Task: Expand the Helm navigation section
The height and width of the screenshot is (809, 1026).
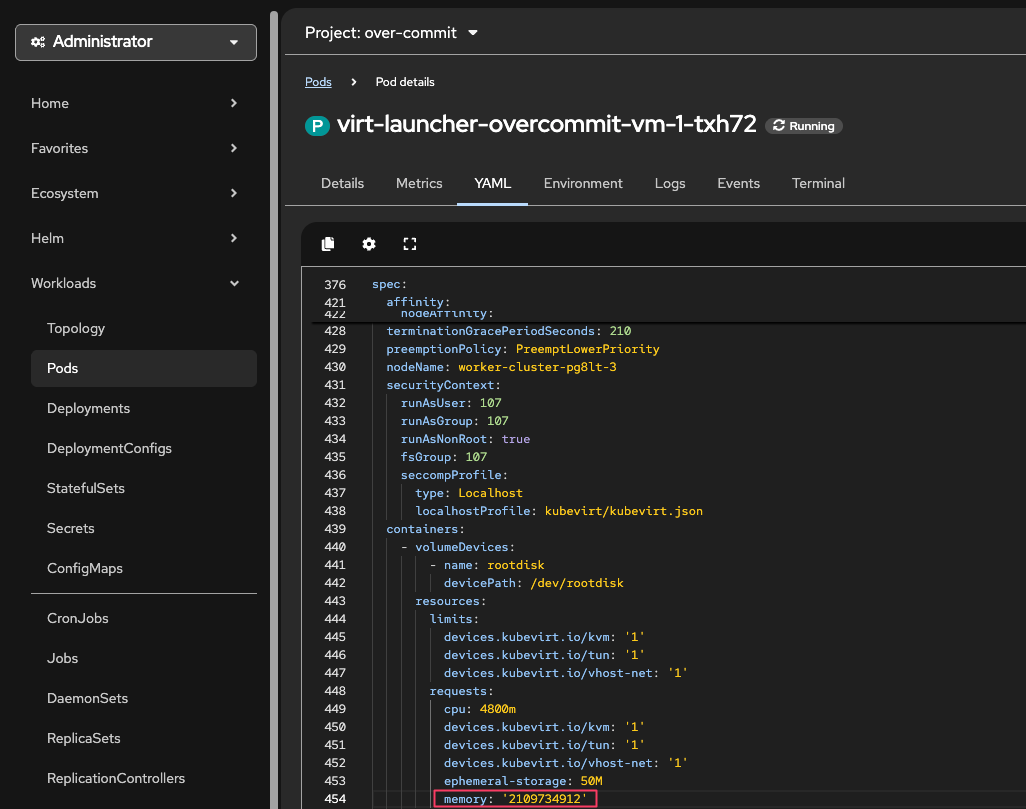Action: pyautogui.click(x=135, y=238)
